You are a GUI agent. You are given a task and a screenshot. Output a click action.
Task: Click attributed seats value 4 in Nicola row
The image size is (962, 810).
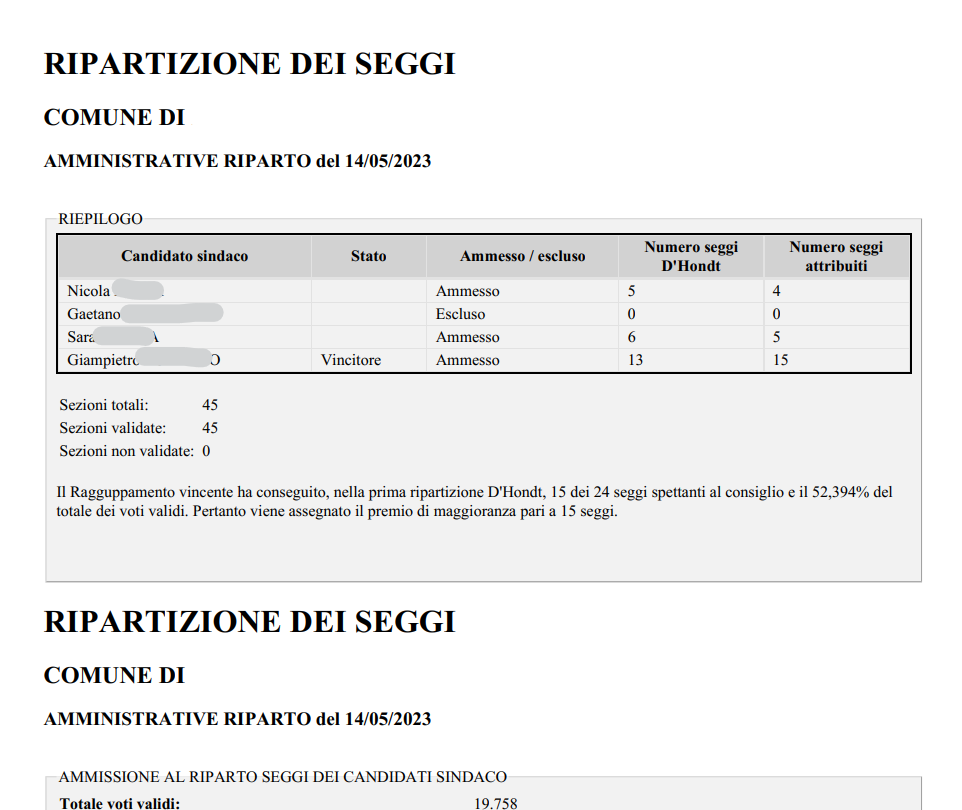(x=777, y=291)
